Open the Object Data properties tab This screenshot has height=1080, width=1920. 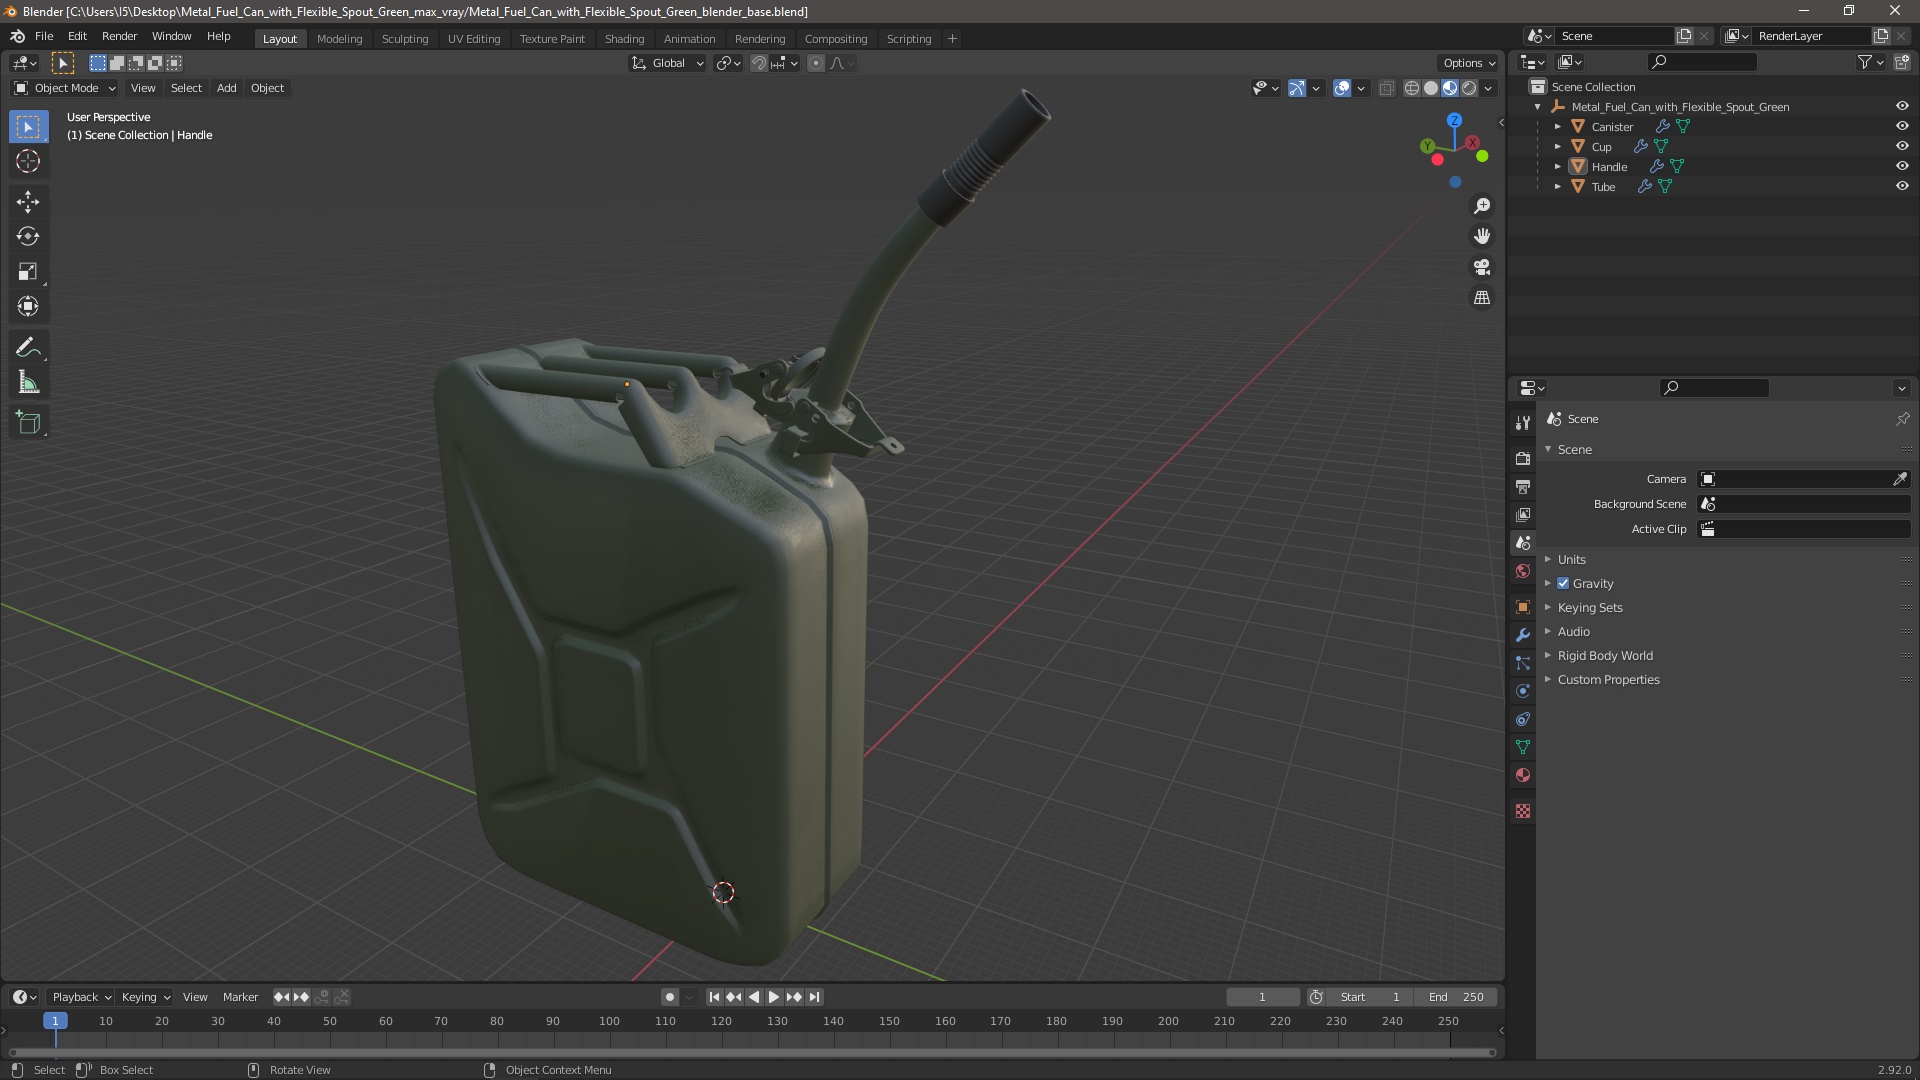[x=1523, y=747]
